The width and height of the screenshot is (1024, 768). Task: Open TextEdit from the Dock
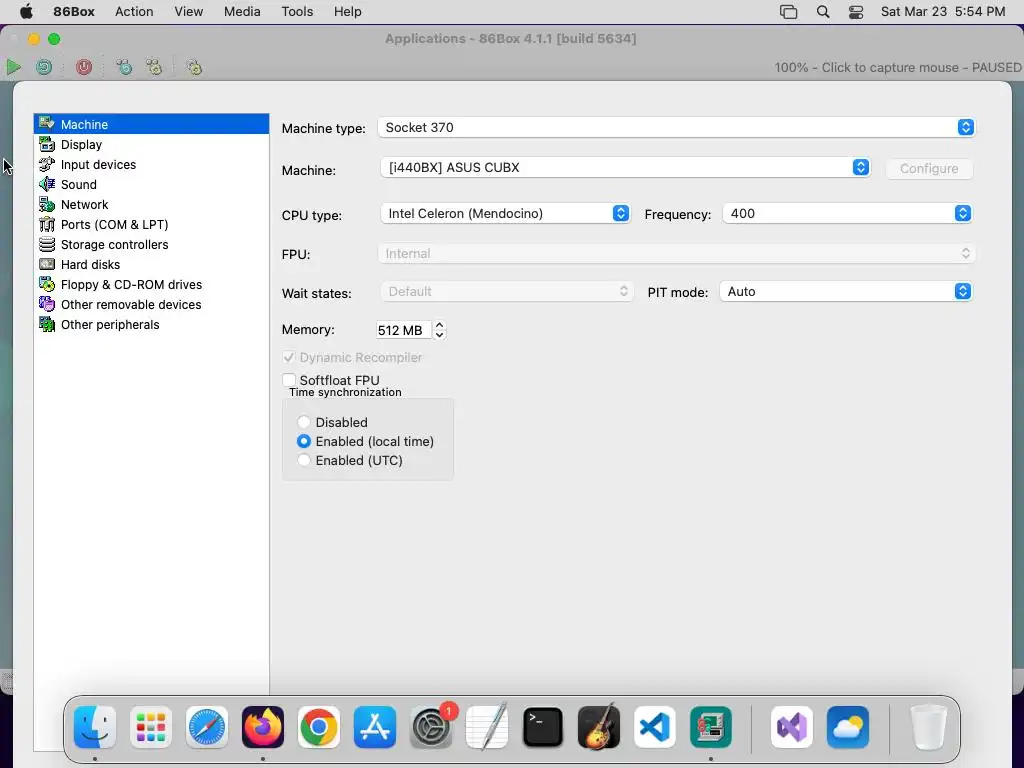pos(487,727)
